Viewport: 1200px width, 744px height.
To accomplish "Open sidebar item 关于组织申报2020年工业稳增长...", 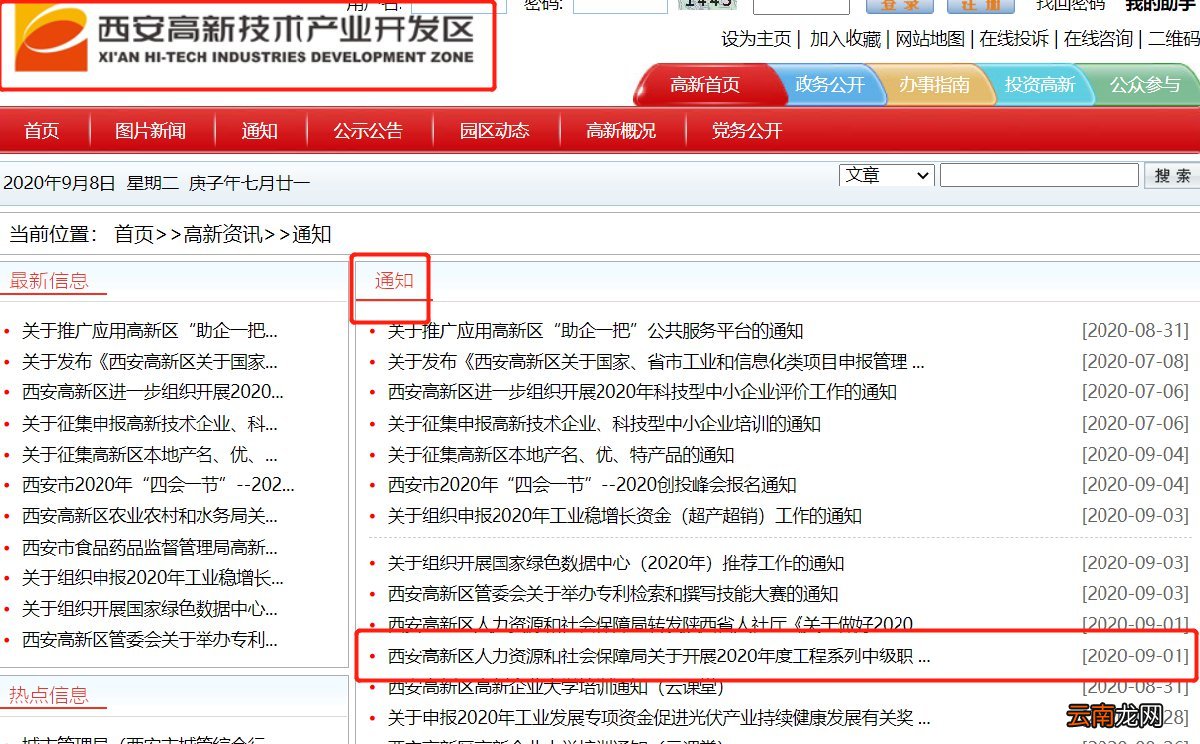I will coord(153,578).
